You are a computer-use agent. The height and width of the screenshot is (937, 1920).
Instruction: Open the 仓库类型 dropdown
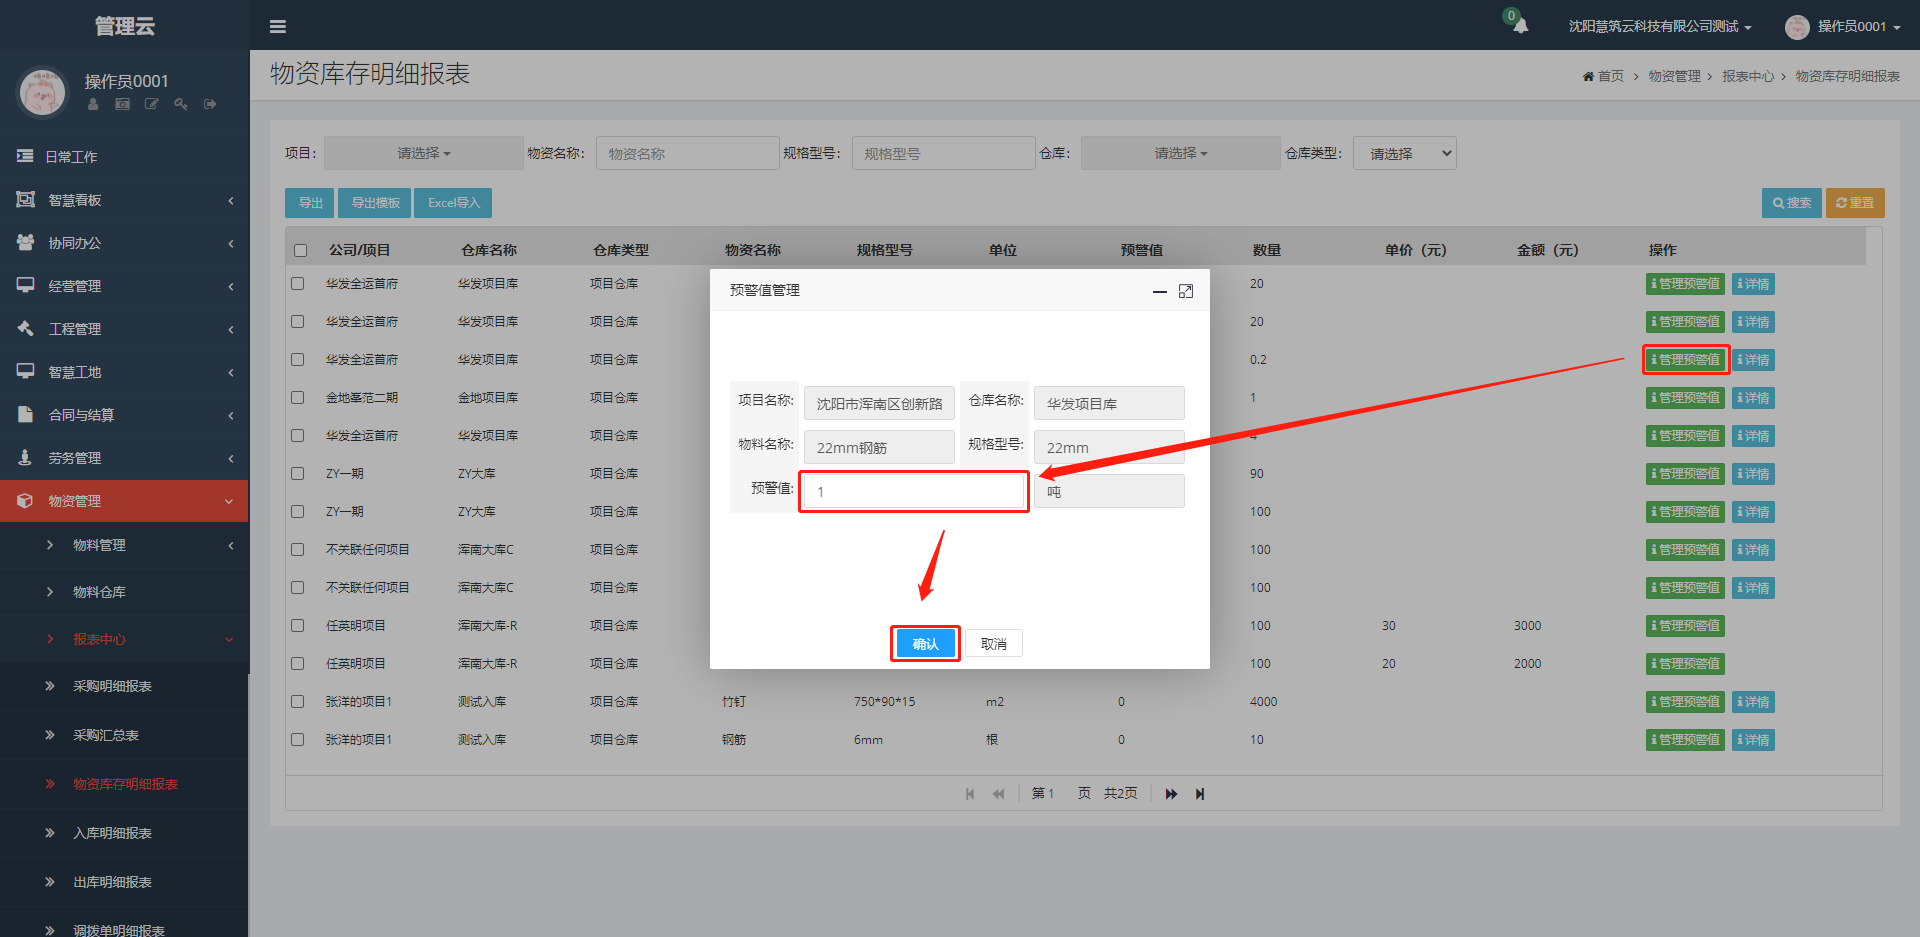[1404, 153]
